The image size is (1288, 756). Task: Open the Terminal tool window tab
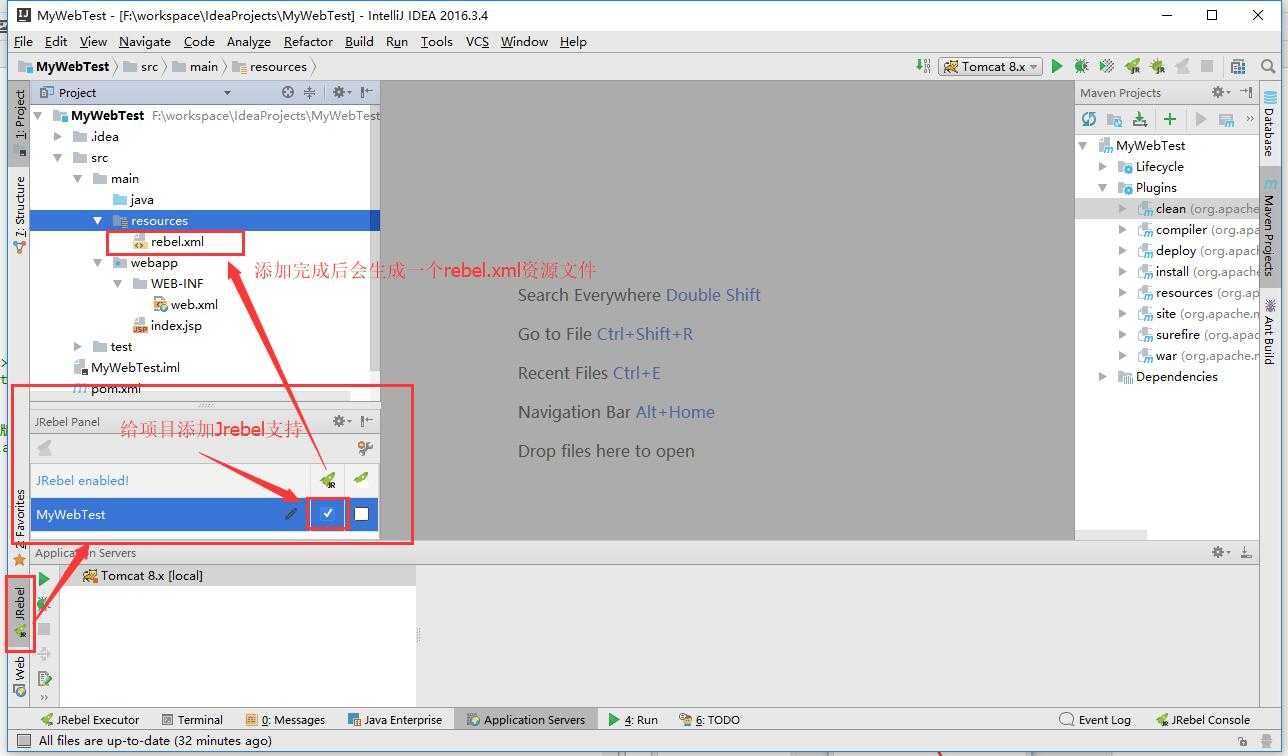tap(191, 719)
